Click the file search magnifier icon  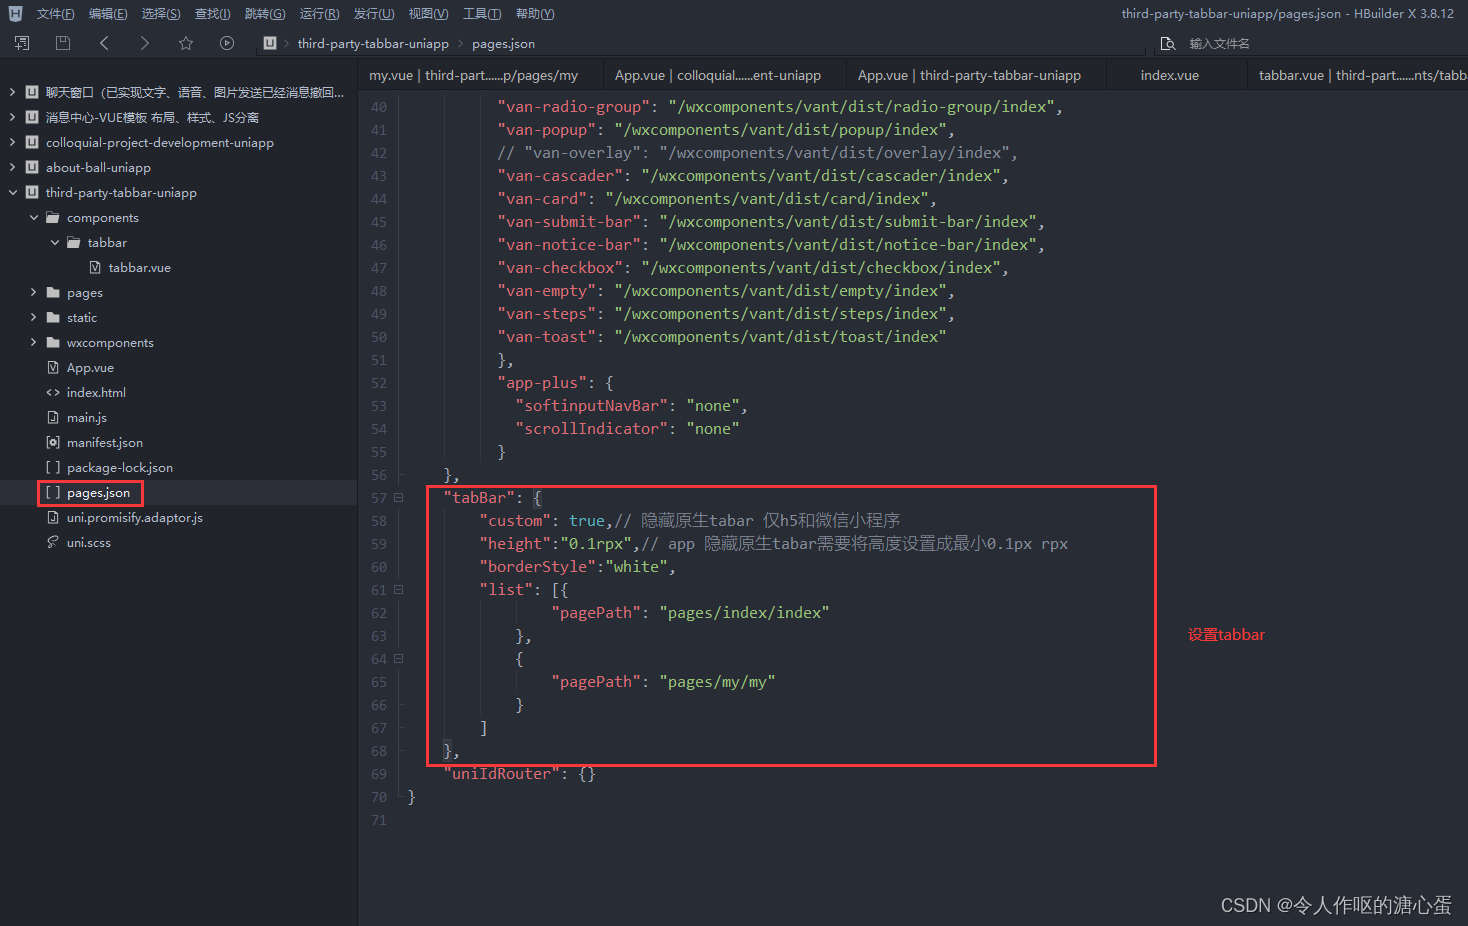click(x=1167, y=43)
